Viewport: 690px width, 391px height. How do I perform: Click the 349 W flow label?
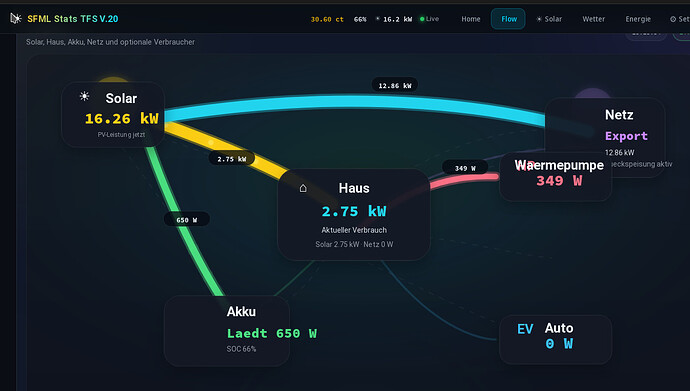[x=465, y=168]
